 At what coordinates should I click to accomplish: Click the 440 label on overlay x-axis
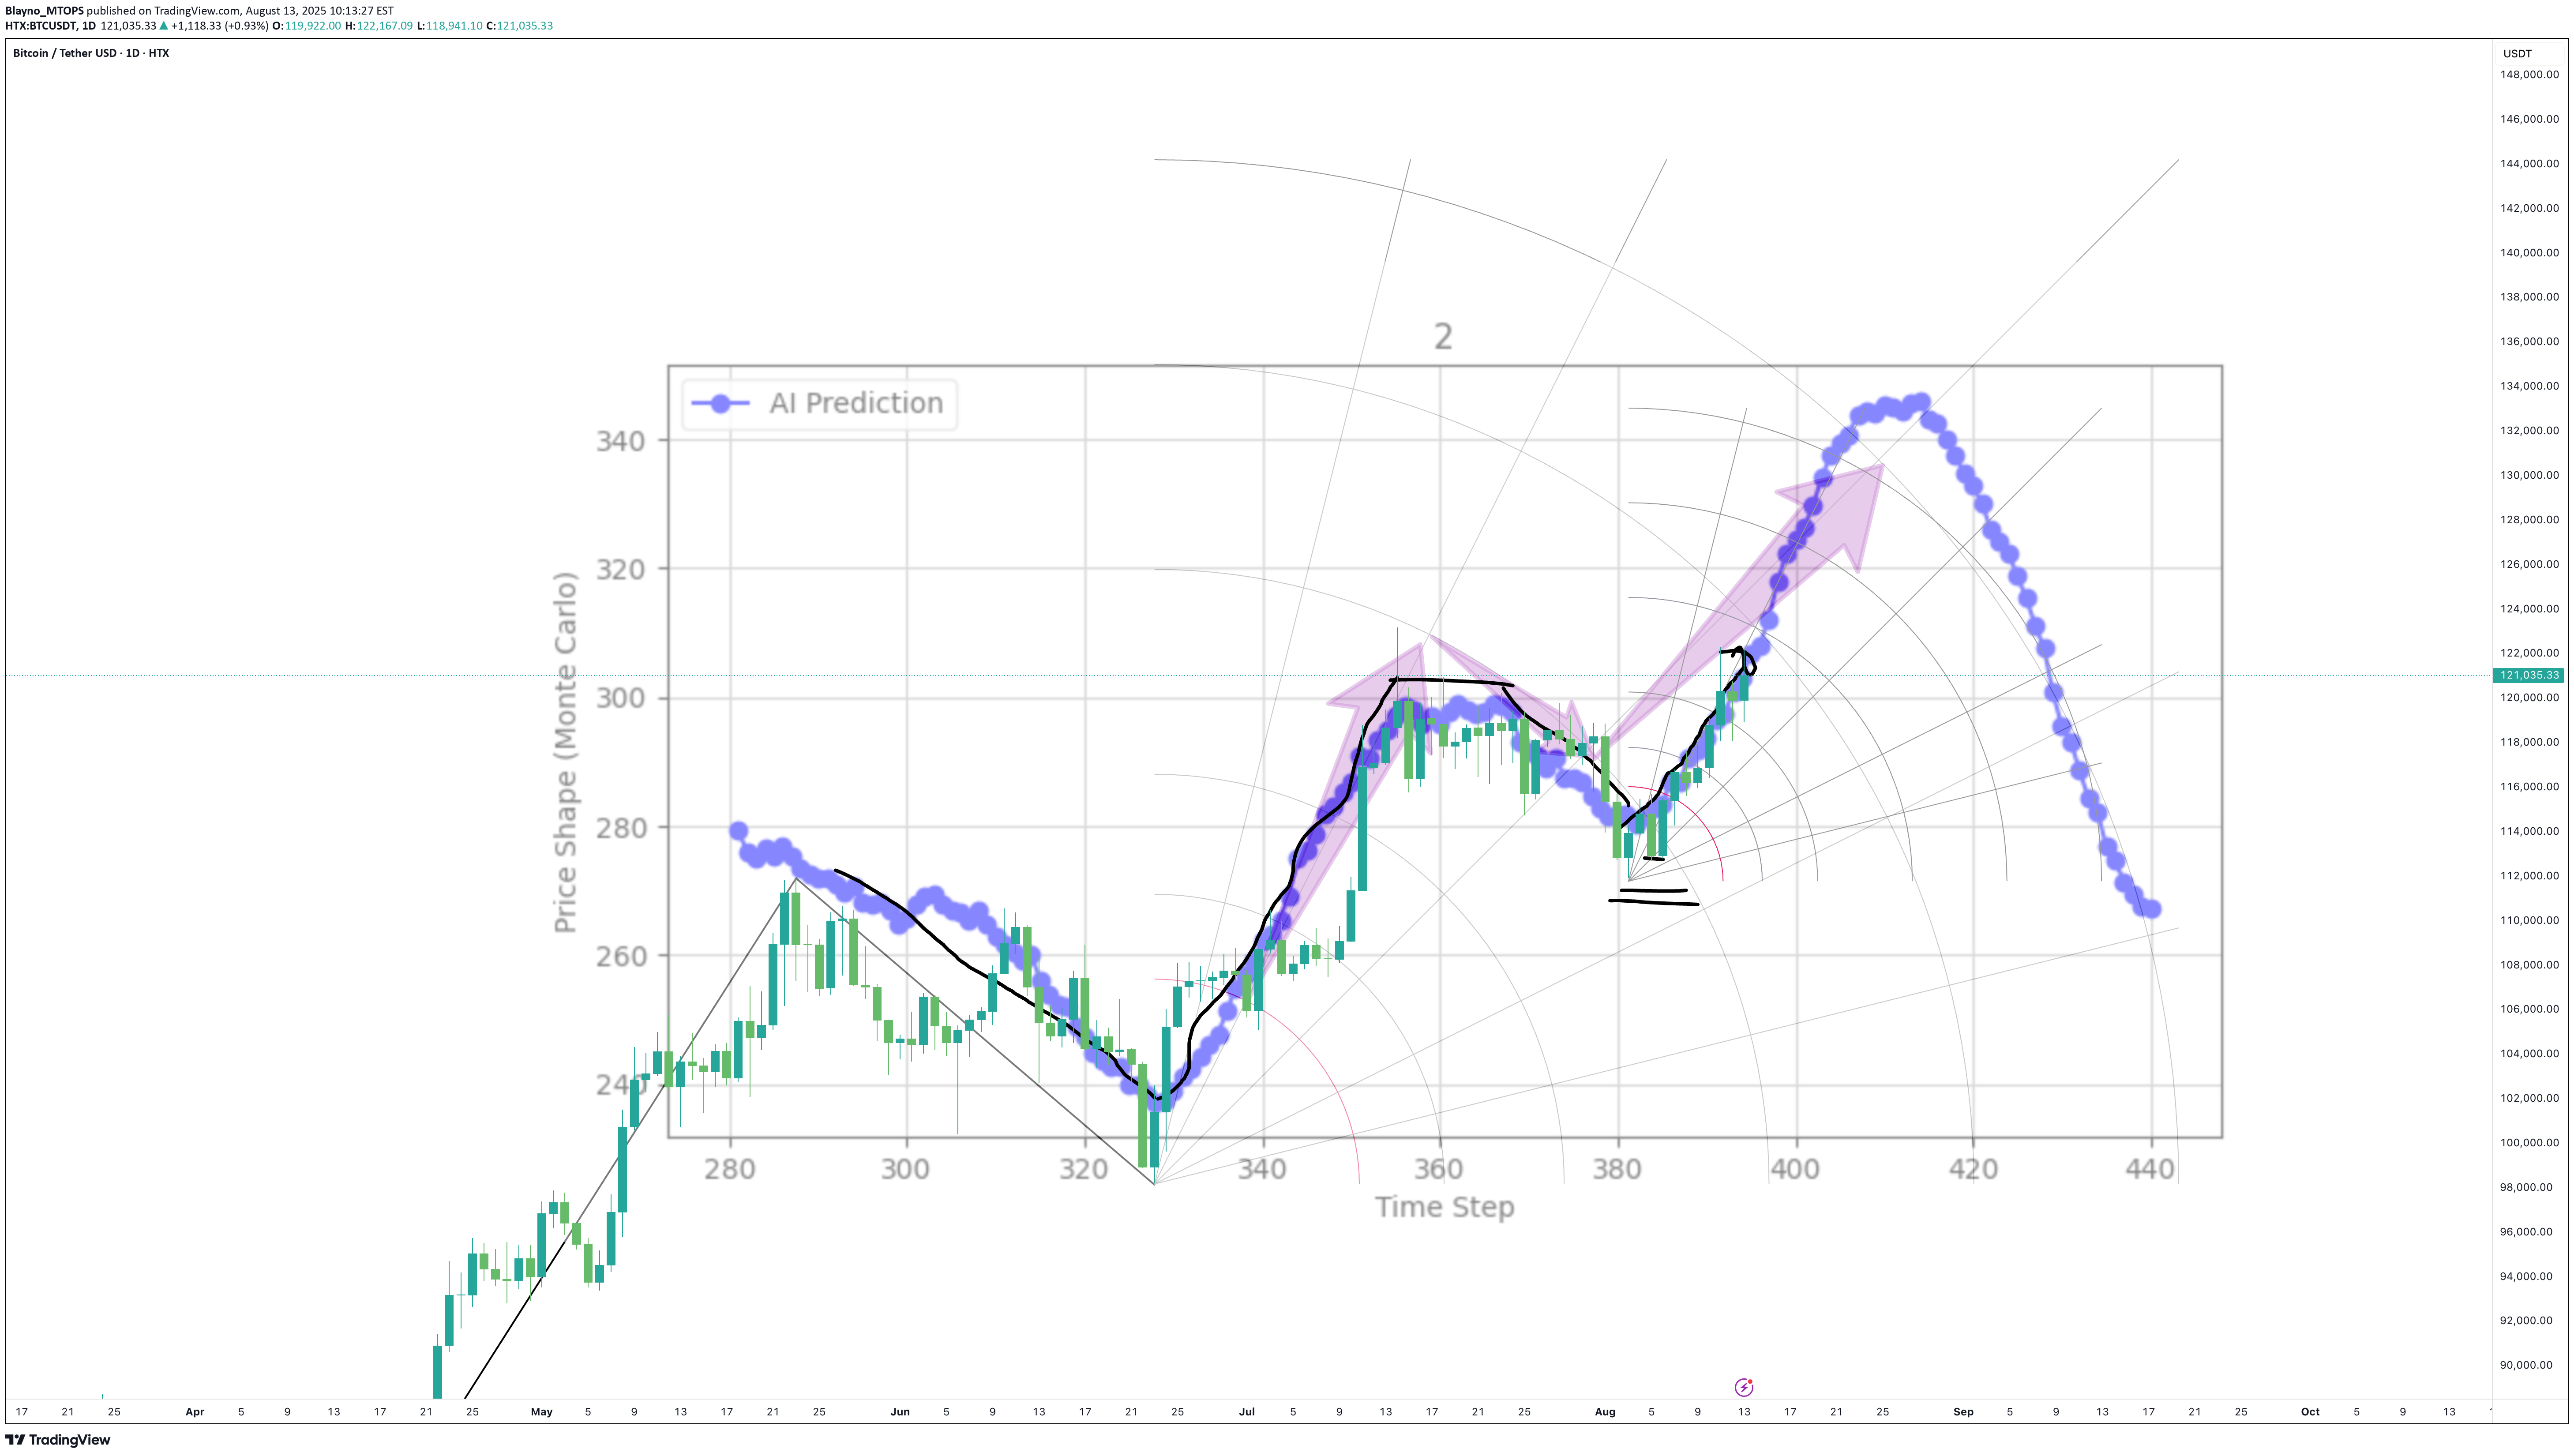2150,1169
